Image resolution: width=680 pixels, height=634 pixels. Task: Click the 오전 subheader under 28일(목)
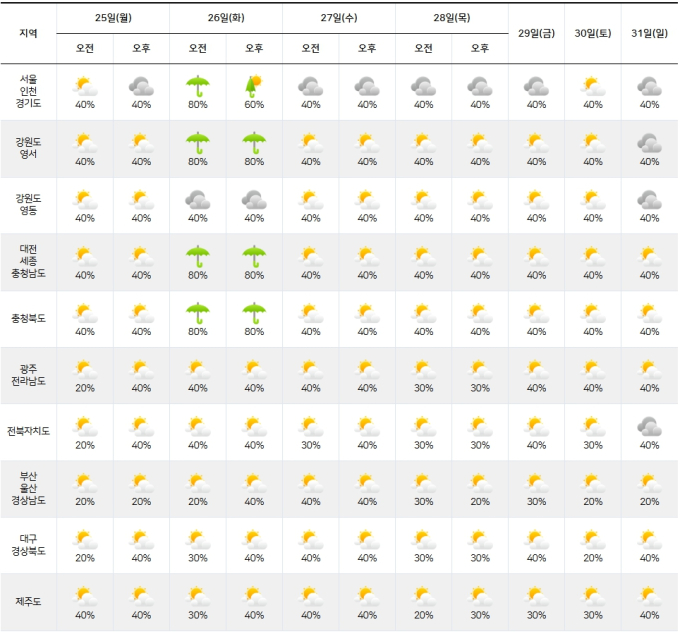(424, 48)
